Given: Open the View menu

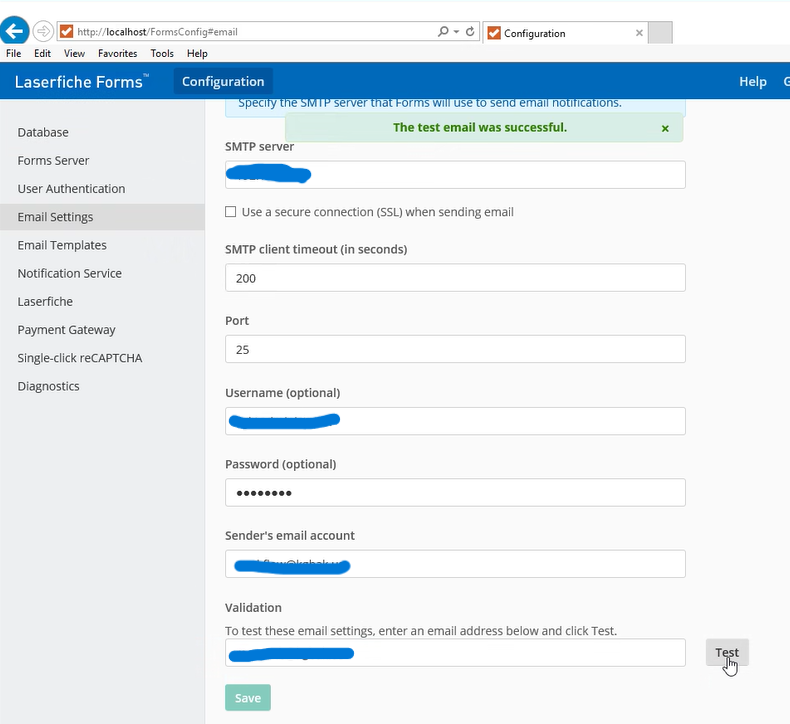Looking at the screenshot, I should (74, 53).
